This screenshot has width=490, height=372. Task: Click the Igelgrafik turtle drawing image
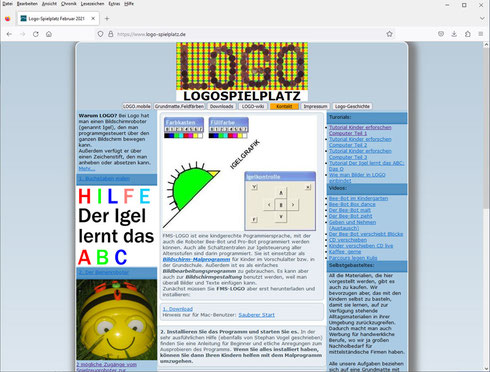[x=240, y=173]
